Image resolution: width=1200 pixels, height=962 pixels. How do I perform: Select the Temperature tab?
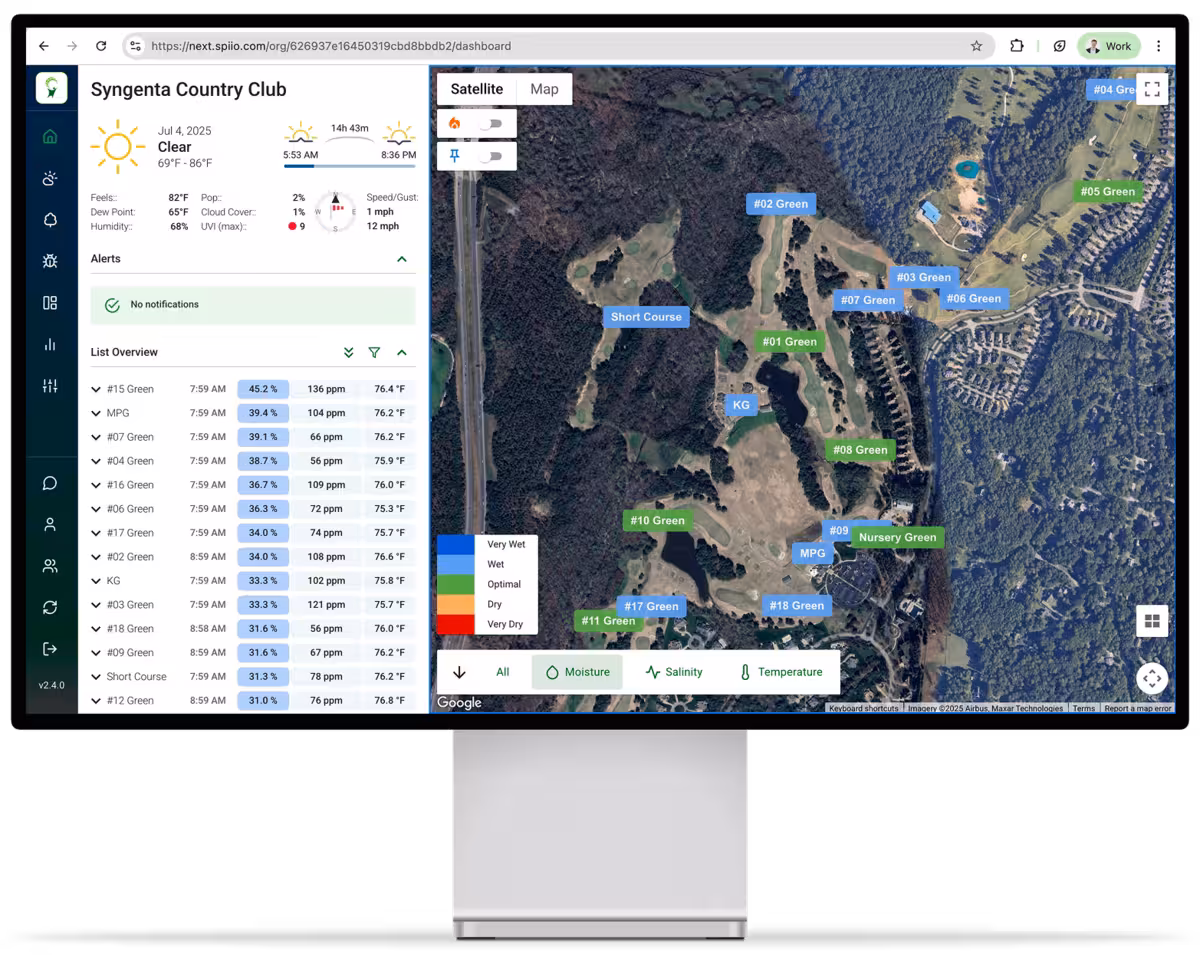click(x=780, y=672)
